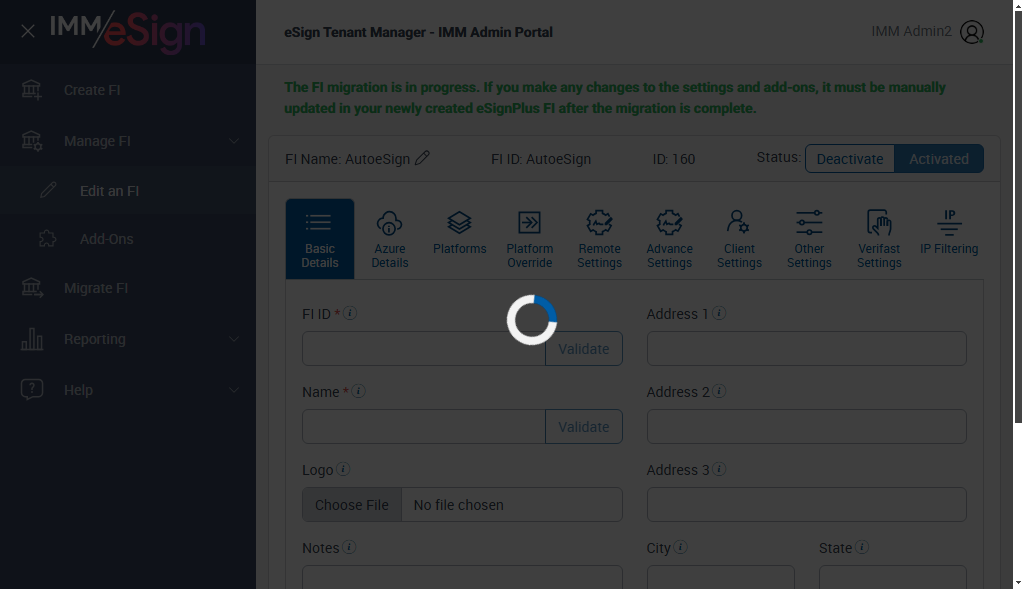Show info tooltip for Address 3
The width and height of the screenshot is (1024, 589).
point(719,469)
